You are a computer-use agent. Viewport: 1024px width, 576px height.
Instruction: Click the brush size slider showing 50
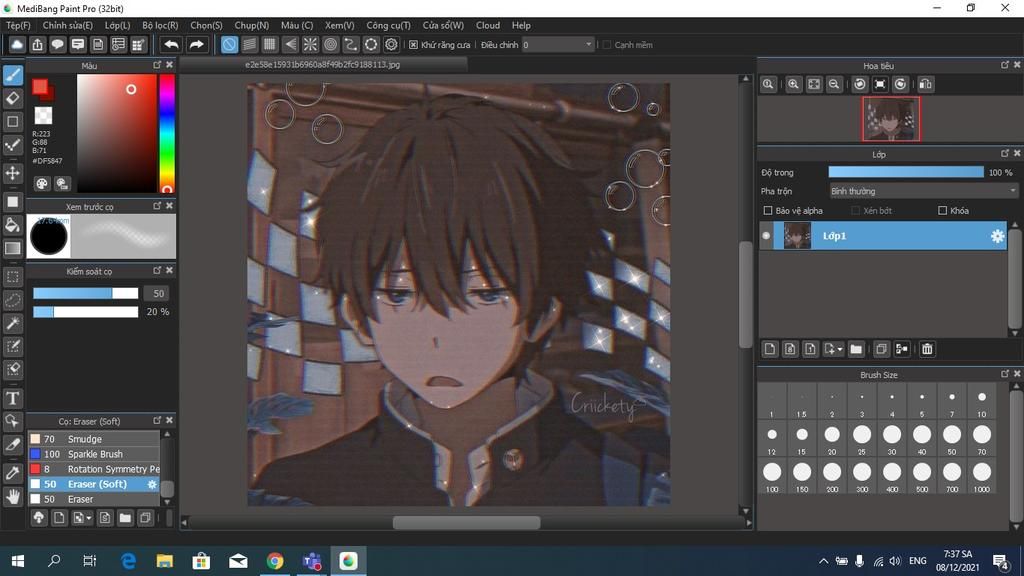pyautogui.click(x=86, y=293)
